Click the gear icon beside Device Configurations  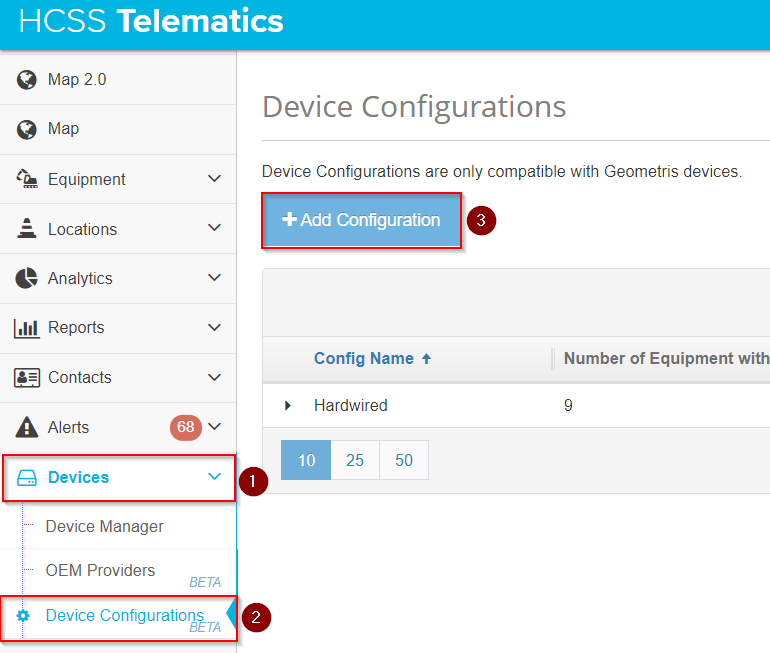tap(23, 616)
